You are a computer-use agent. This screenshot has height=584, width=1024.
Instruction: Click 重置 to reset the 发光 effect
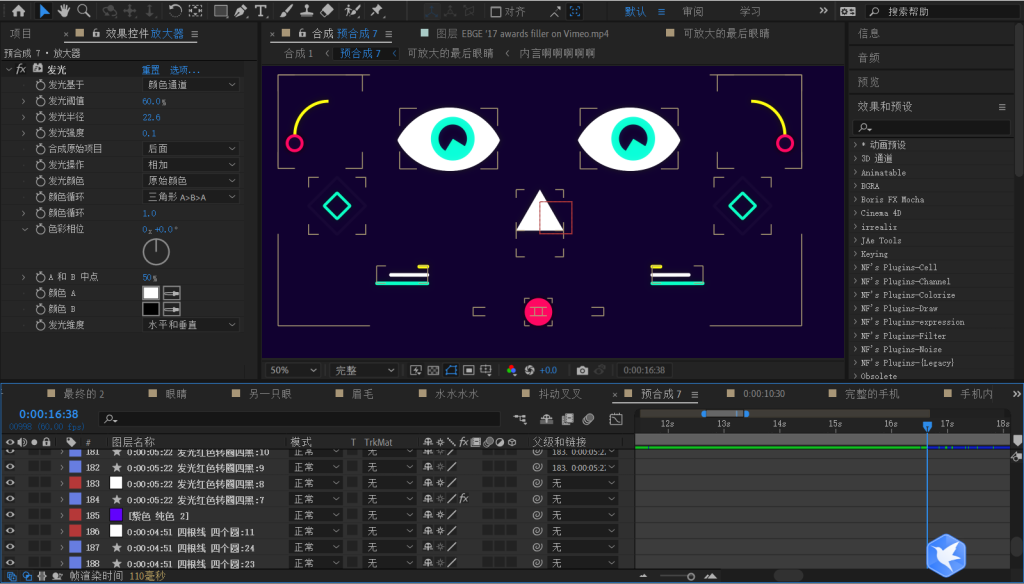point(150,70)
